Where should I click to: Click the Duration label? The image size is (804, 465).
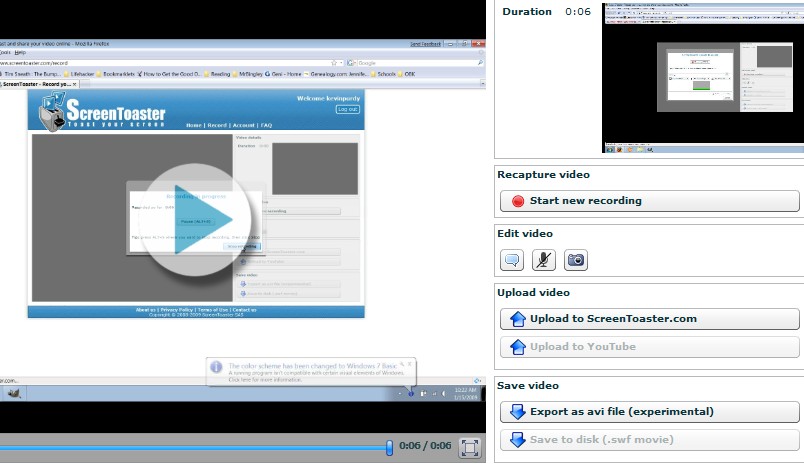tap(527, 12)
